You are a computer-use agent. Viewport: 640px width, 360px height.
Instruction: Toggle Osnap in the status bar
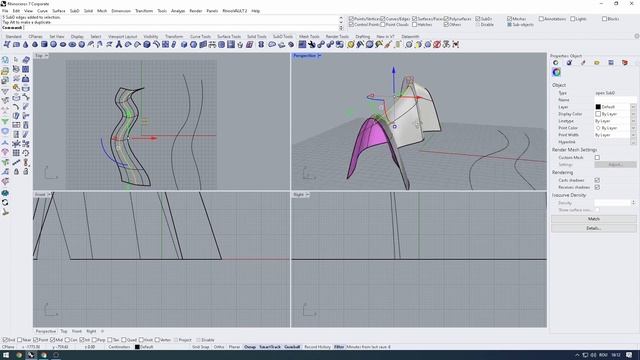pos(250,347)
